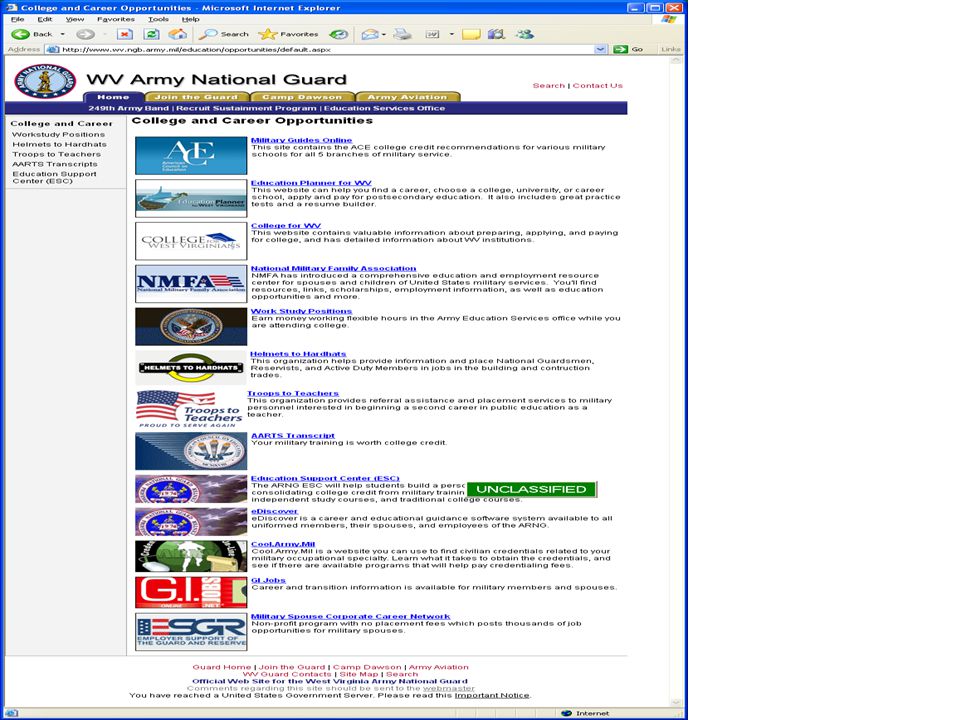The width and height of the screenshot is (960, 720).
Task: Click the Helmets to Hardhats logo image
Action: click(x=191, y=367)
